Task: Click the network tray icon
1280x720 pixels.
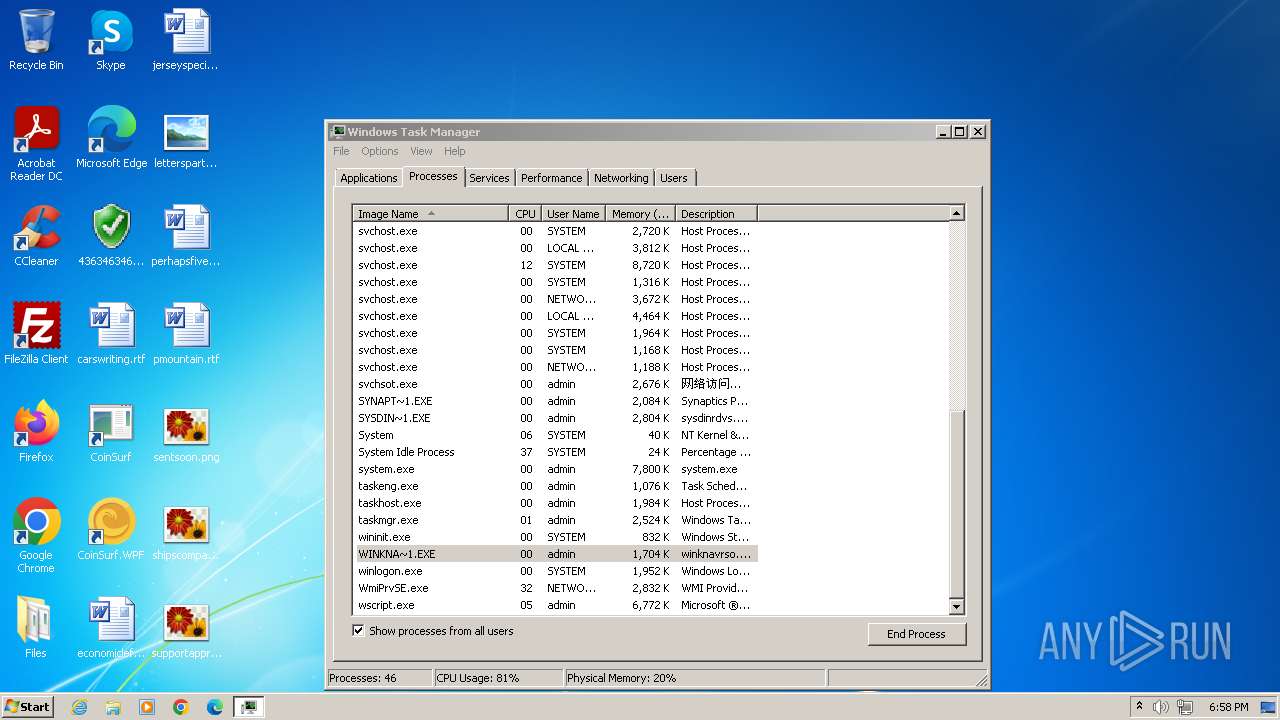Action: [1185, 707]
